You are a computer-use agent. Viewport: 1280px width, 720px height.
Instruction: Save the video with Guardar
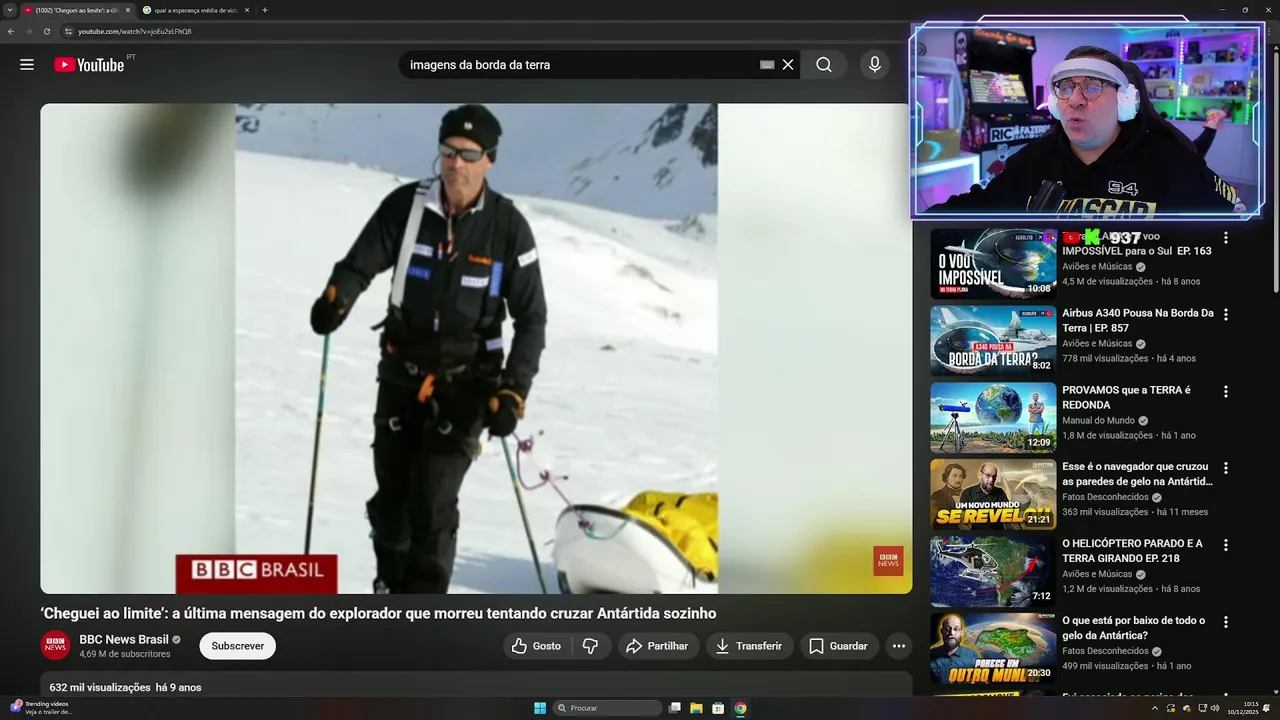click(x=838, y=646)
